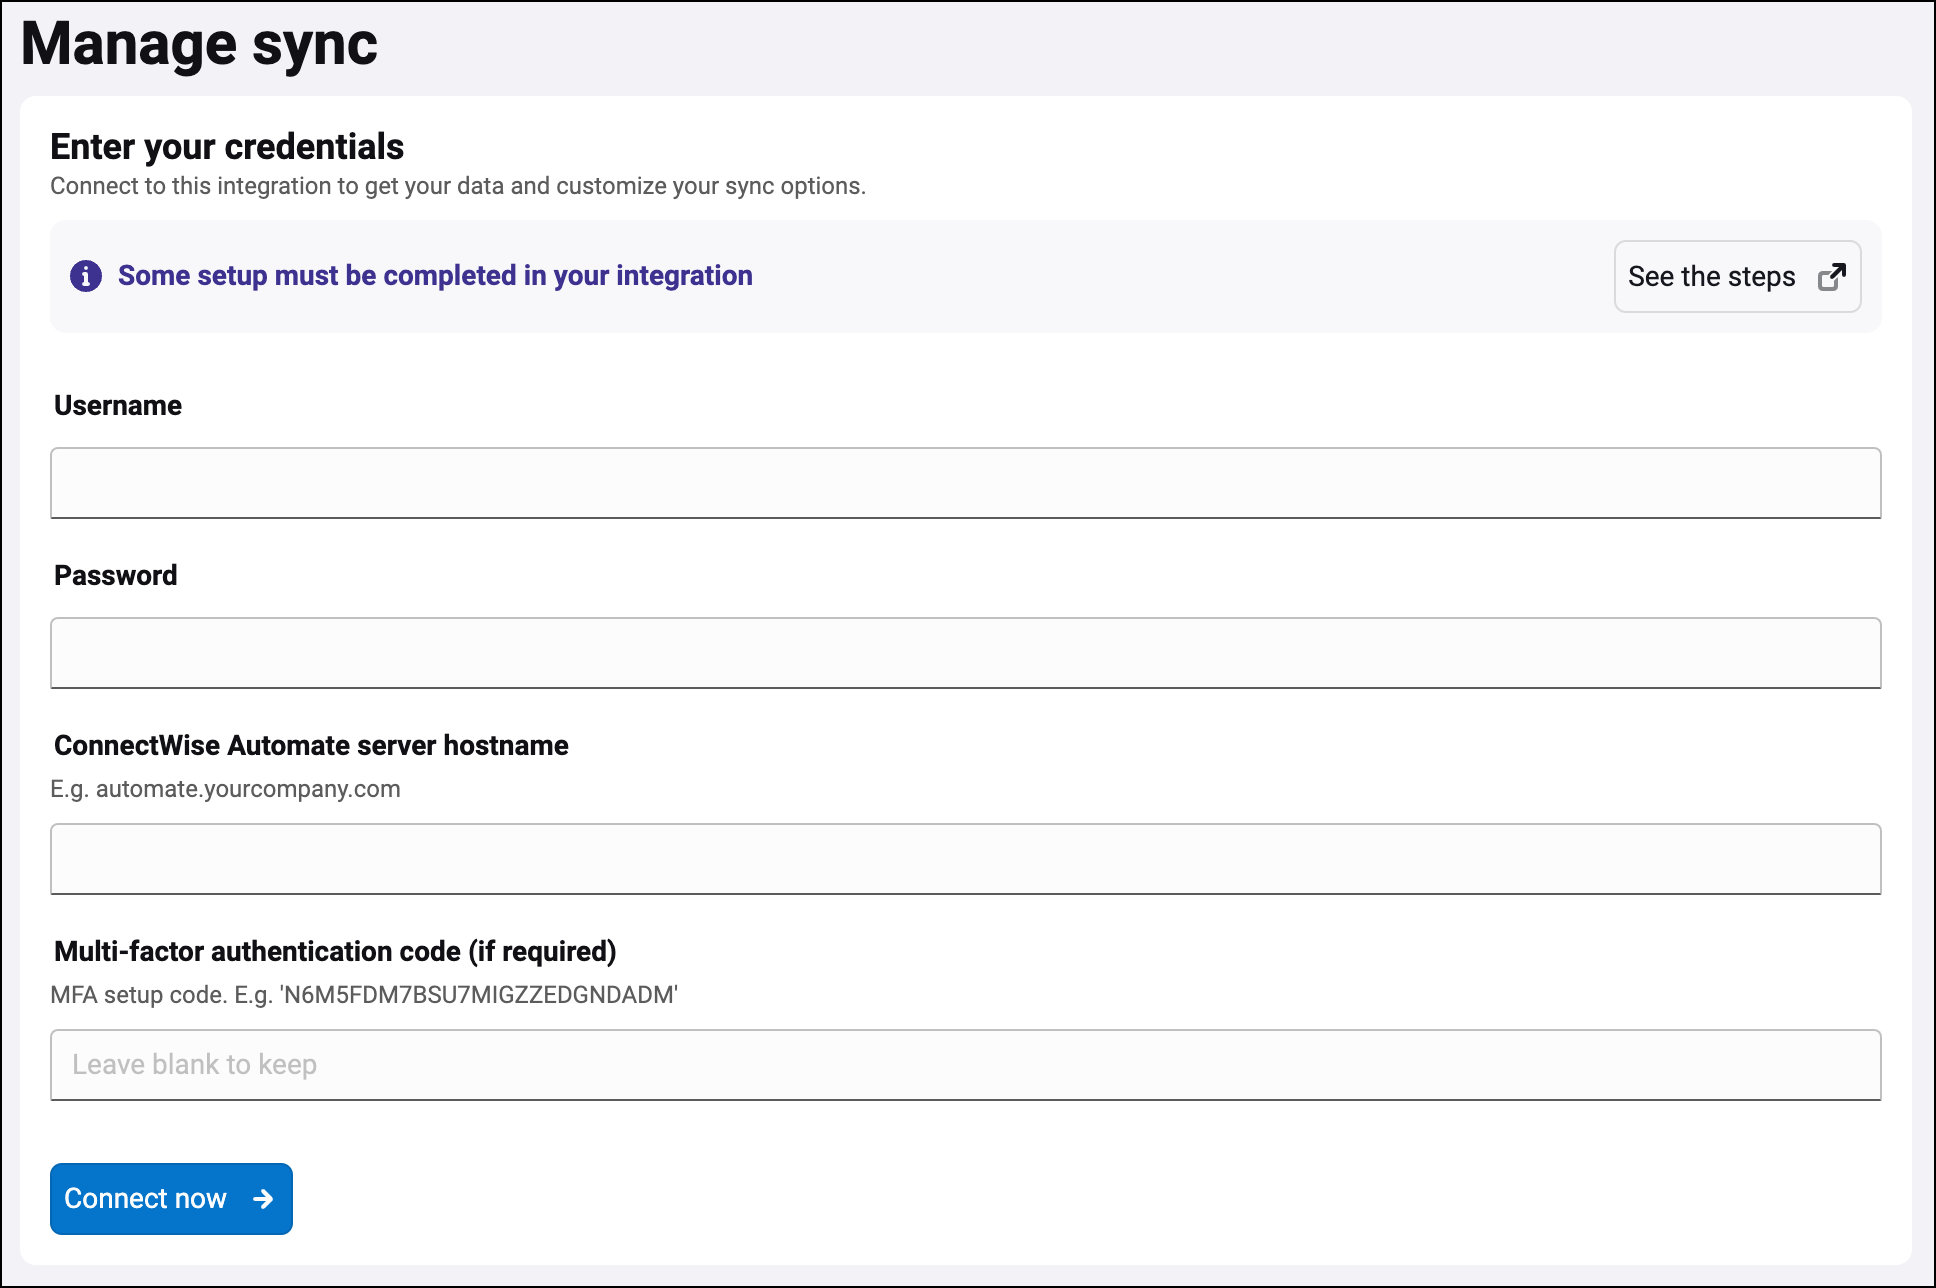Click the Leave blank to keep placeholder

pyautogui.click(x=195, y=1065)
